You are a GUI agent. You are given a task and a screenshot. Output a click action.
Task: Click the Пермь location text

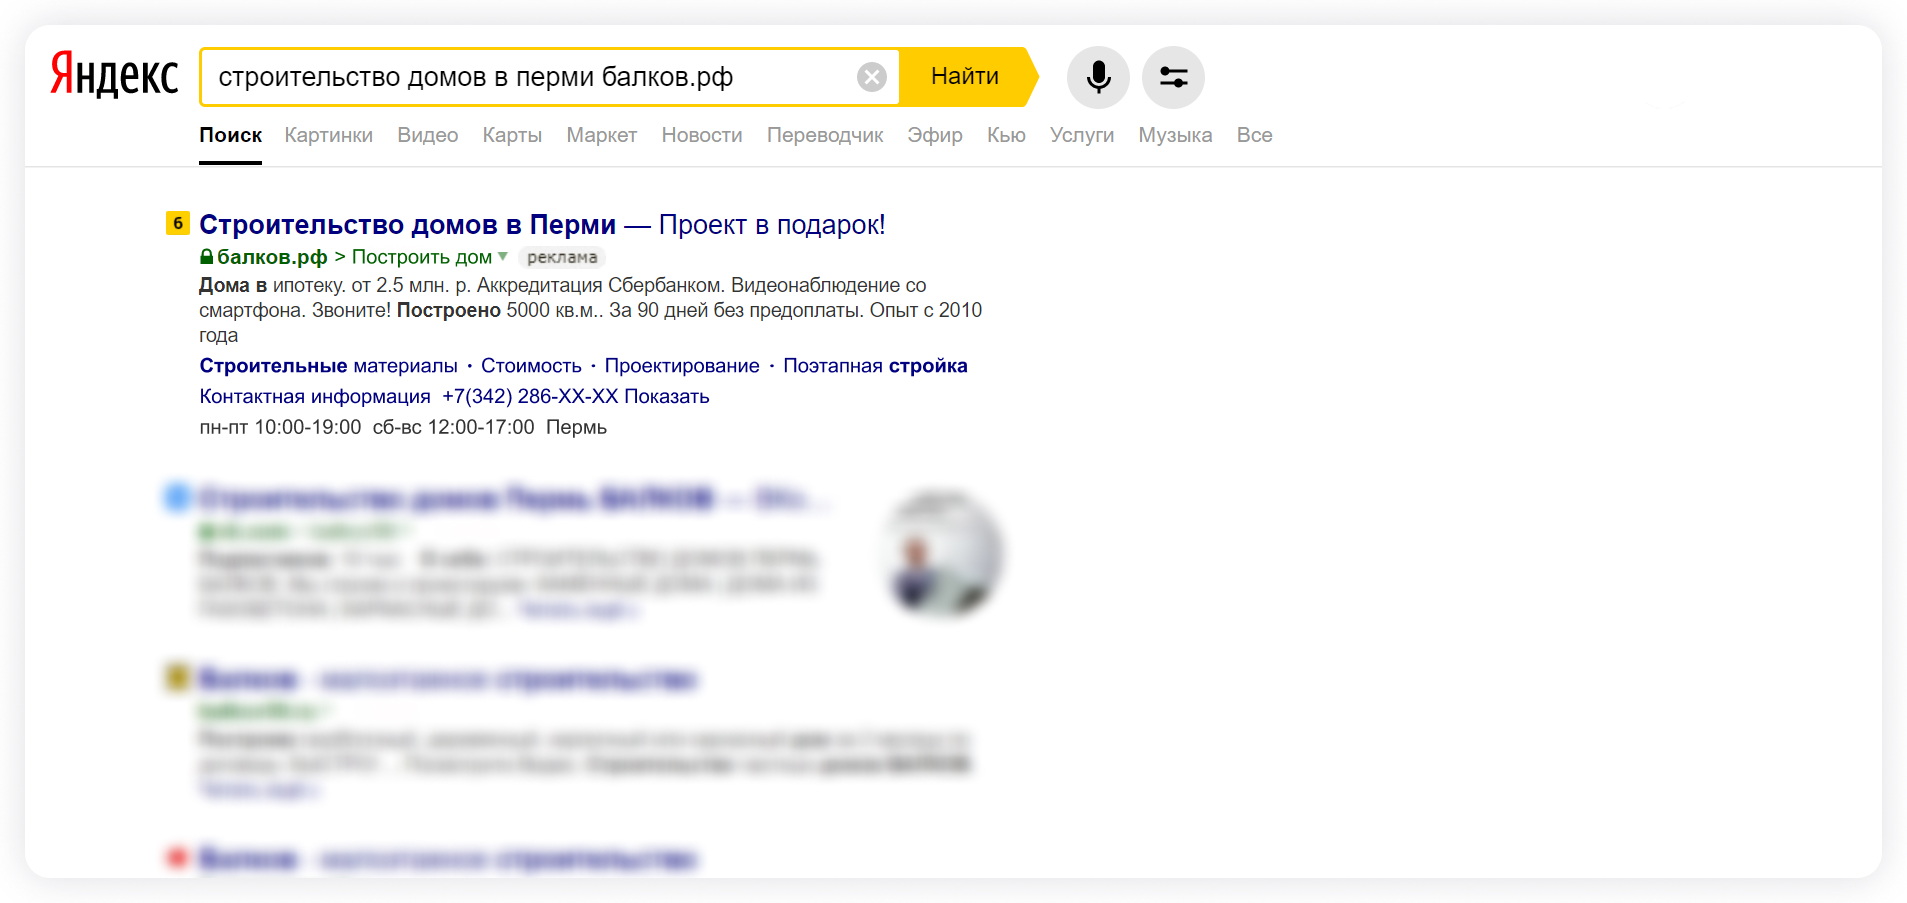[576, 428]
